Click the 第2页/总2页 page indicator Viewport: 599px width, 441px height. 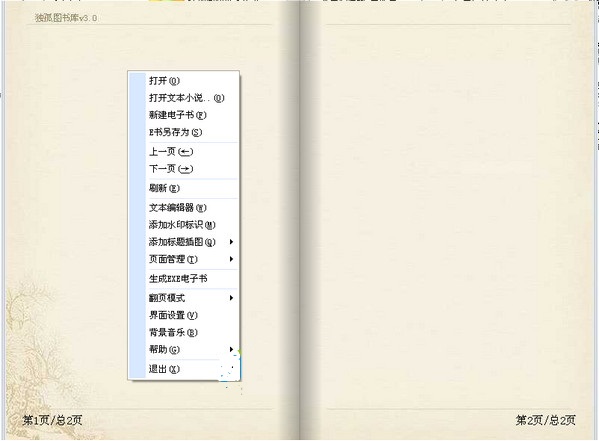(x=546, y=420)
